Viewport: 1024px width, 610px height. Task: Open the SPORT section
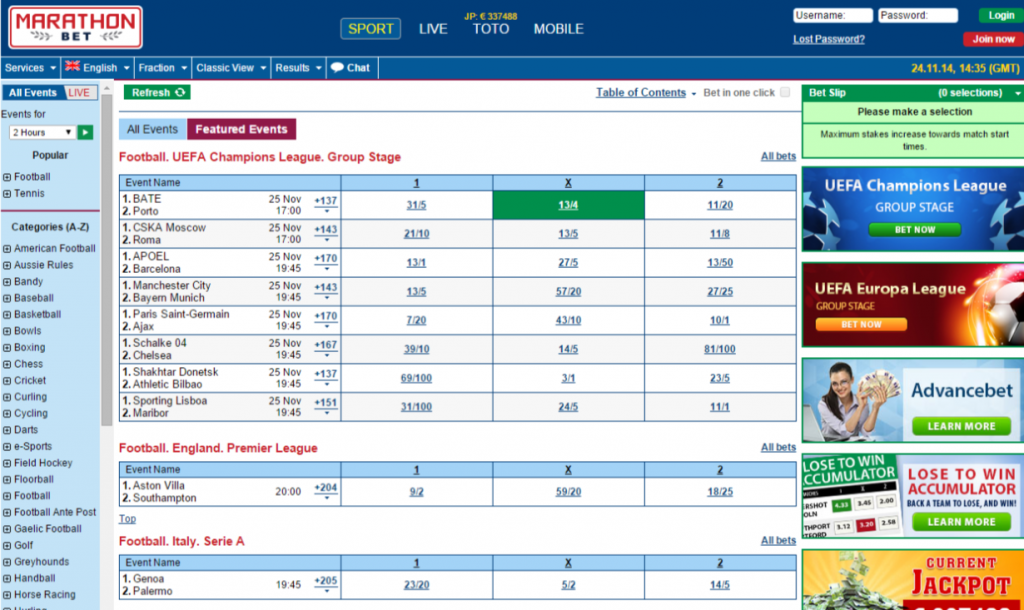[x=370, y=29]
